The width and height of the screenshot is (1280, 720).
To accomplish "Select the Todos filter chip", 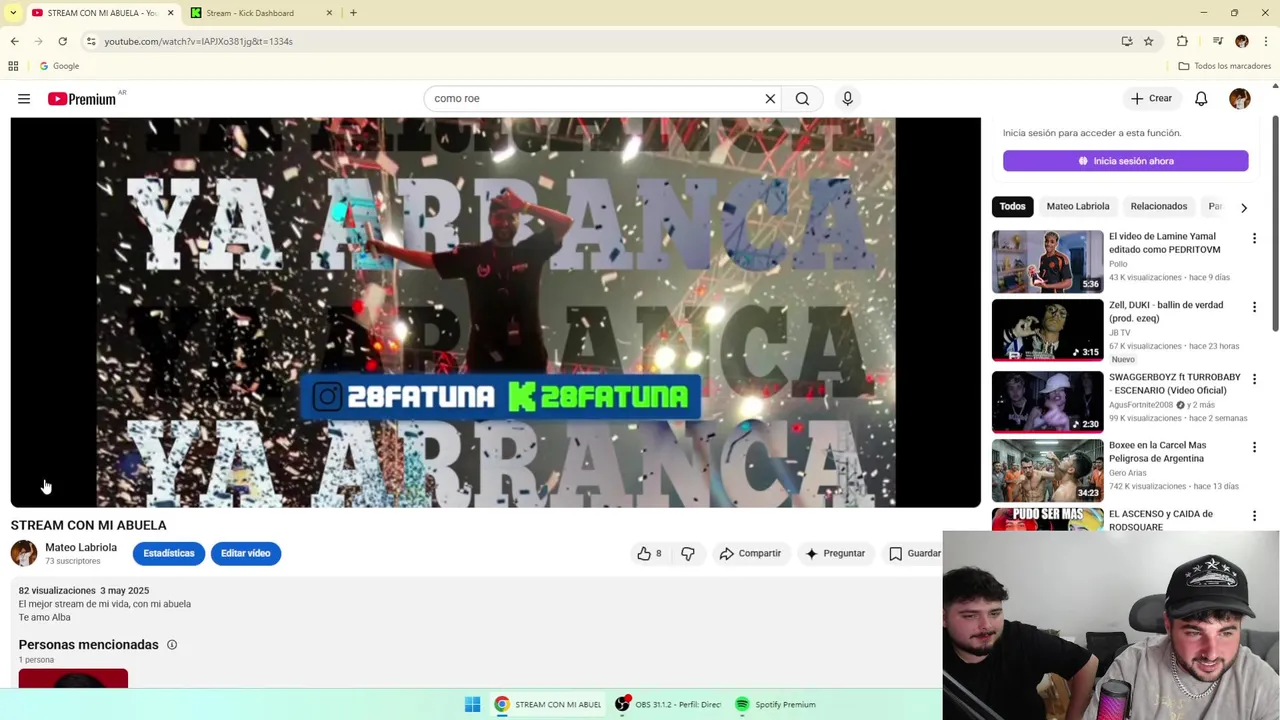I will [x=1012, y=206].
